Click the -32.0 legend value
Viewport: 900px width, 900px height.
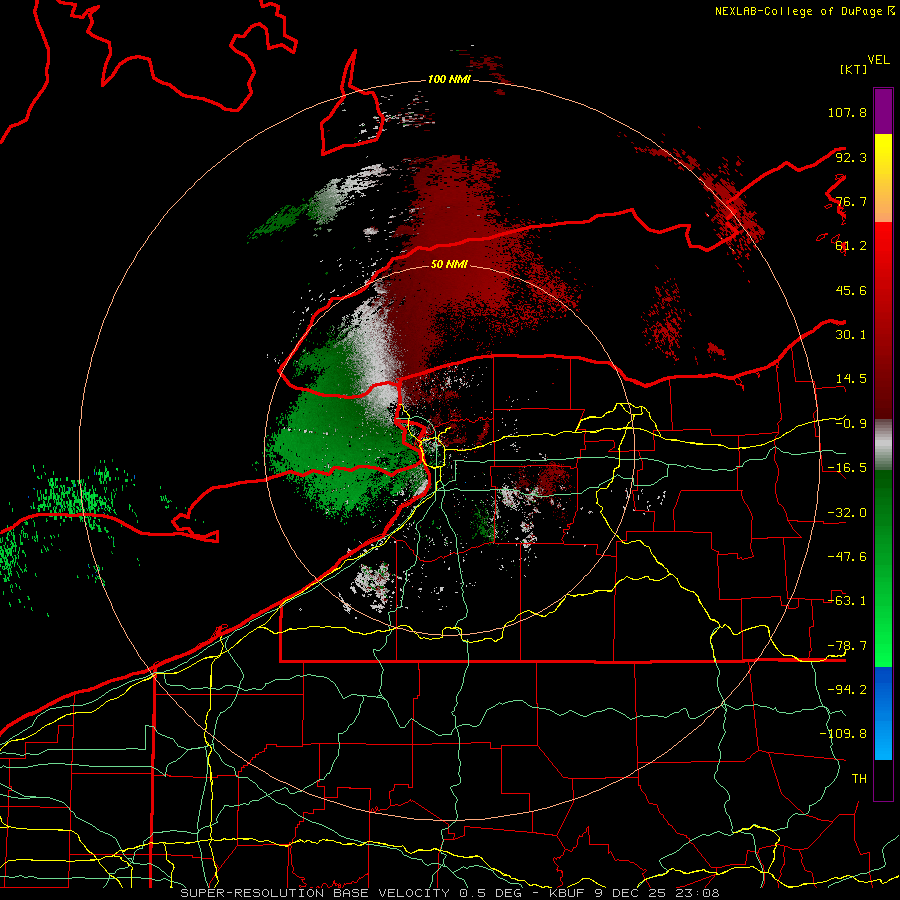847,513
